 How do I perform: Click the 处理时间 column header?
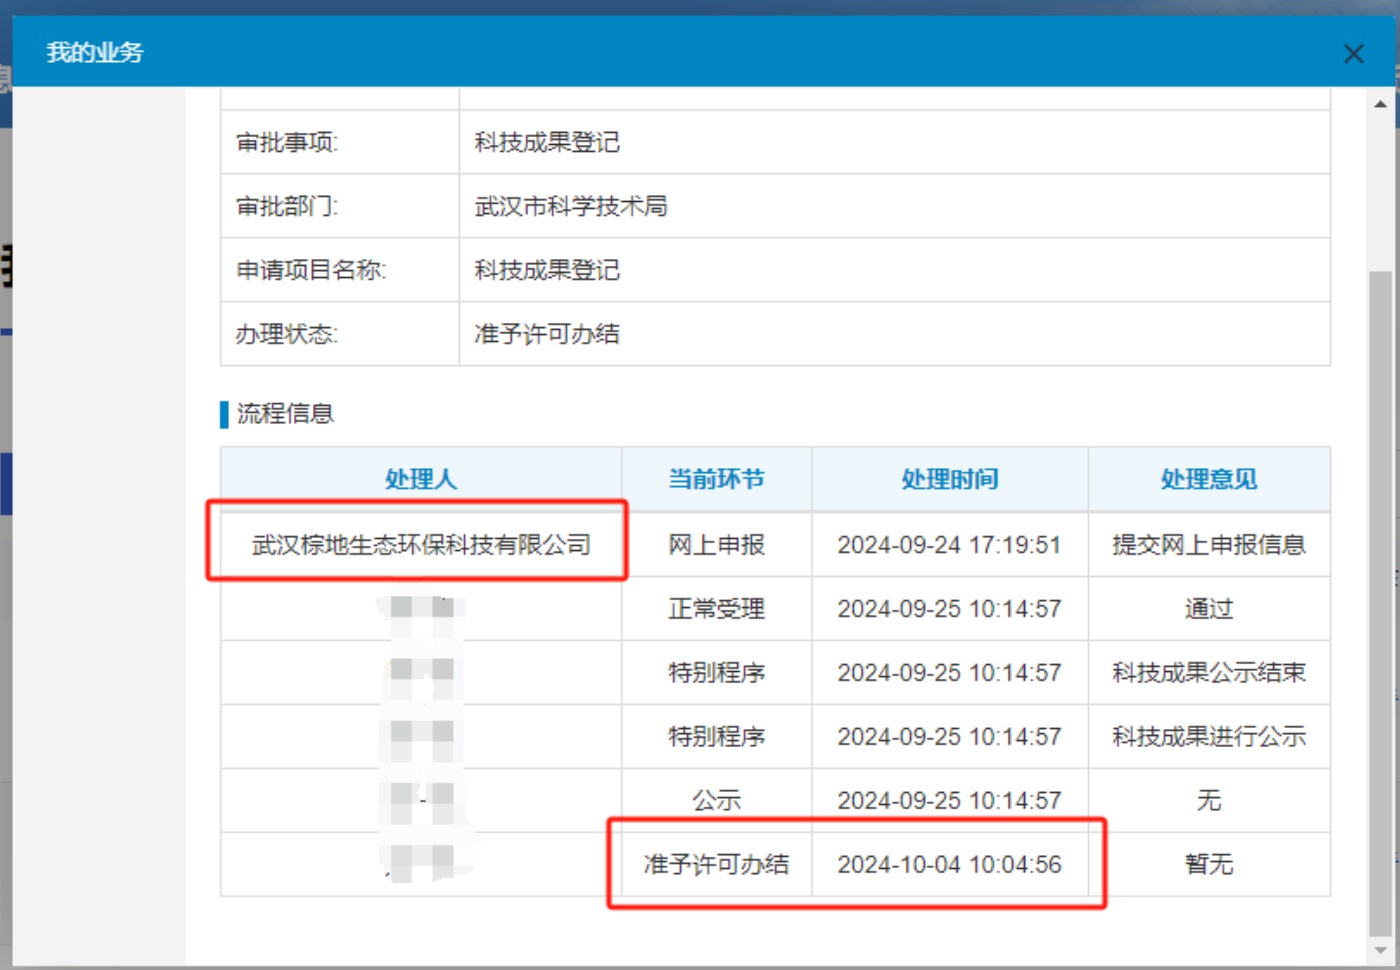point(949,479)
